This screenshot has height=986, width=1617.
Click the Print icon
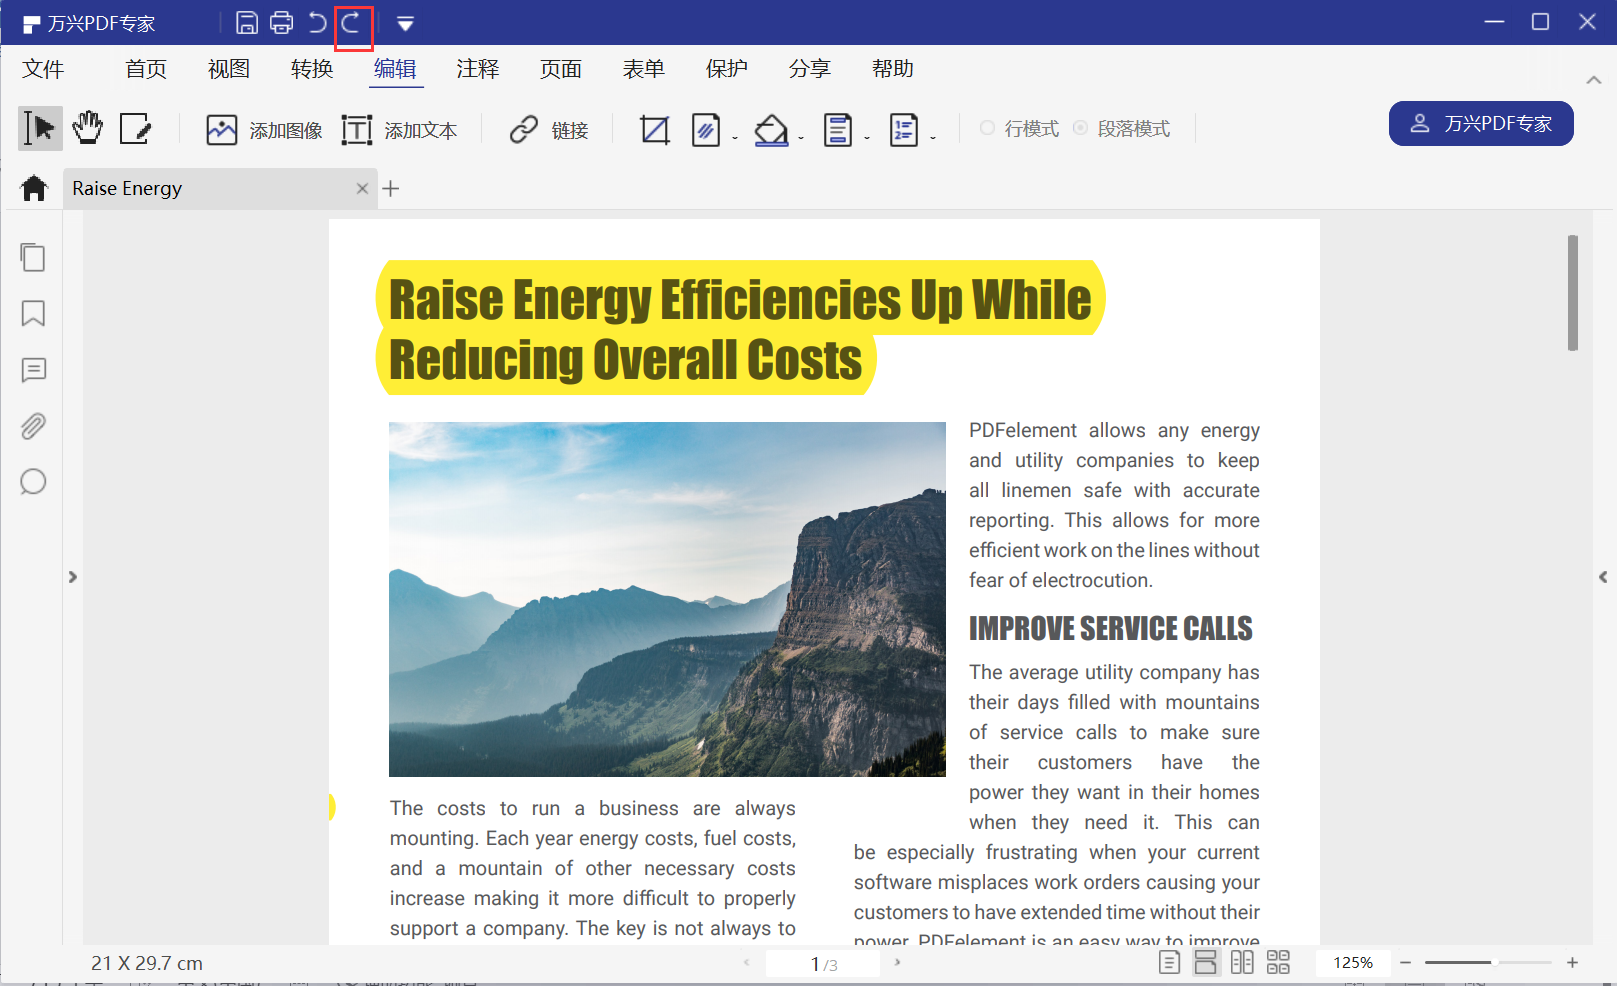282,23
